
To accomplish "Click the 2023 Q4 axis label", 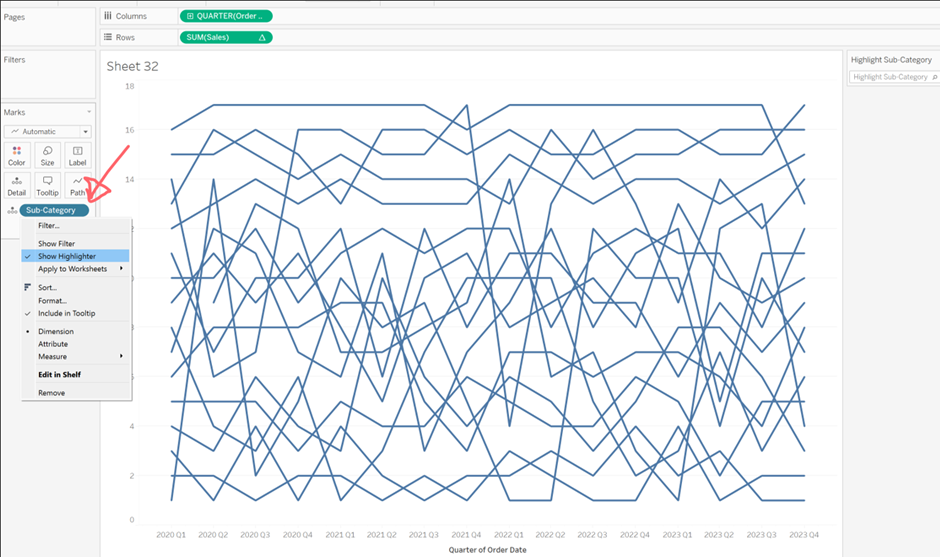I will coord(803,534).
